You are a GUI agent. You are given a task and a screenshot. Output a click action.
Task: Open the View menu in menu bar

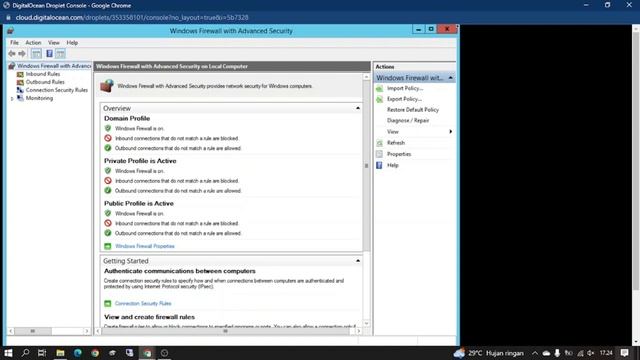[x=53, y=42]
